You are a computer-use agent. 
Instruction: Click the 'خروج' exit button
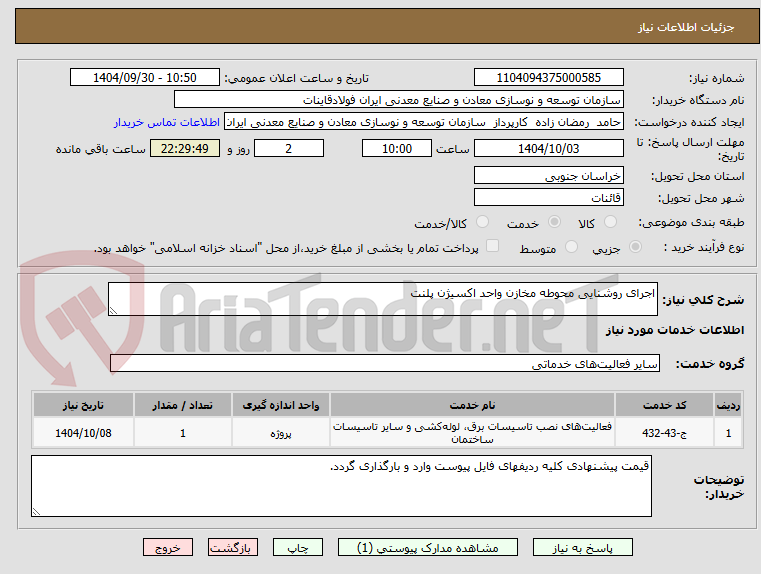(168, 547)
